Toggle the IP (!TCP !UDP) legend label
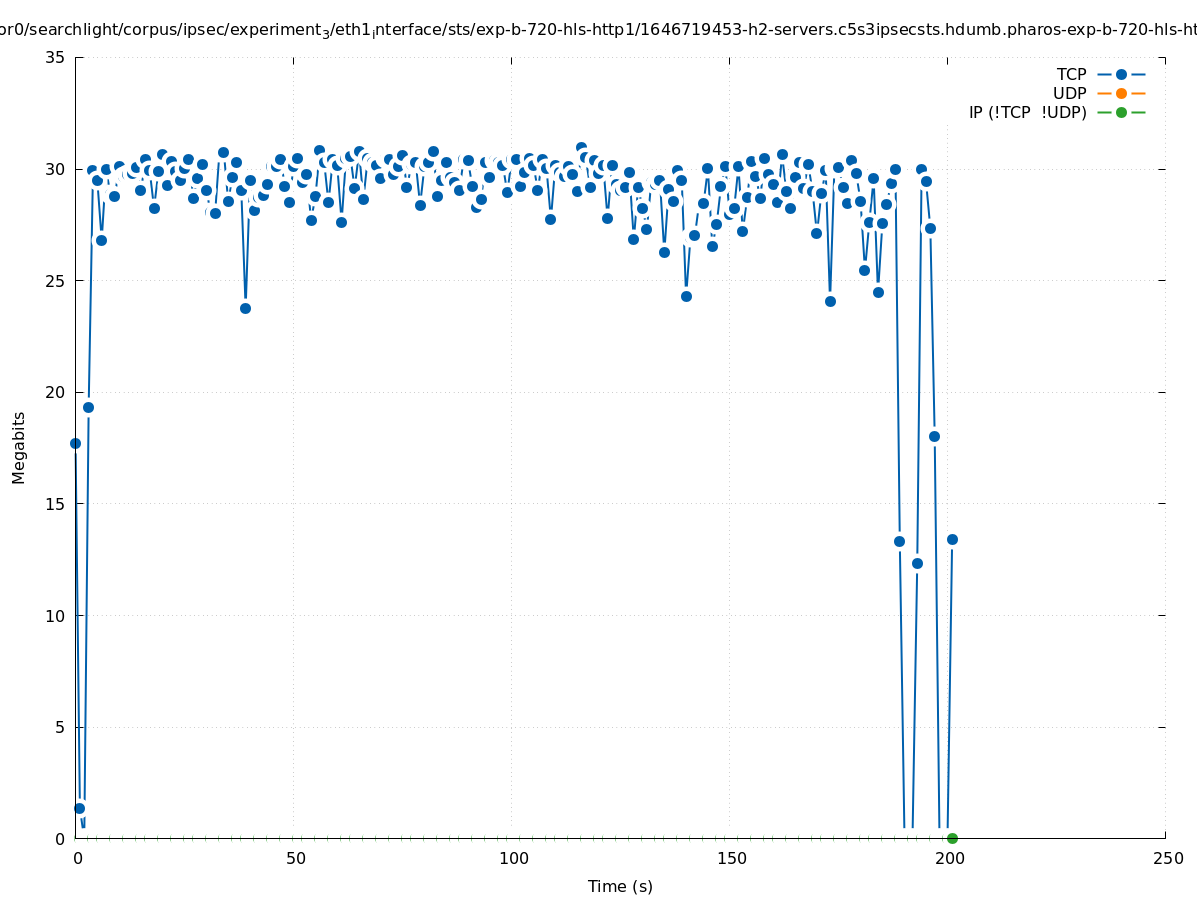Screen dimensions: 1197x900 click(x=1027, y=112)
